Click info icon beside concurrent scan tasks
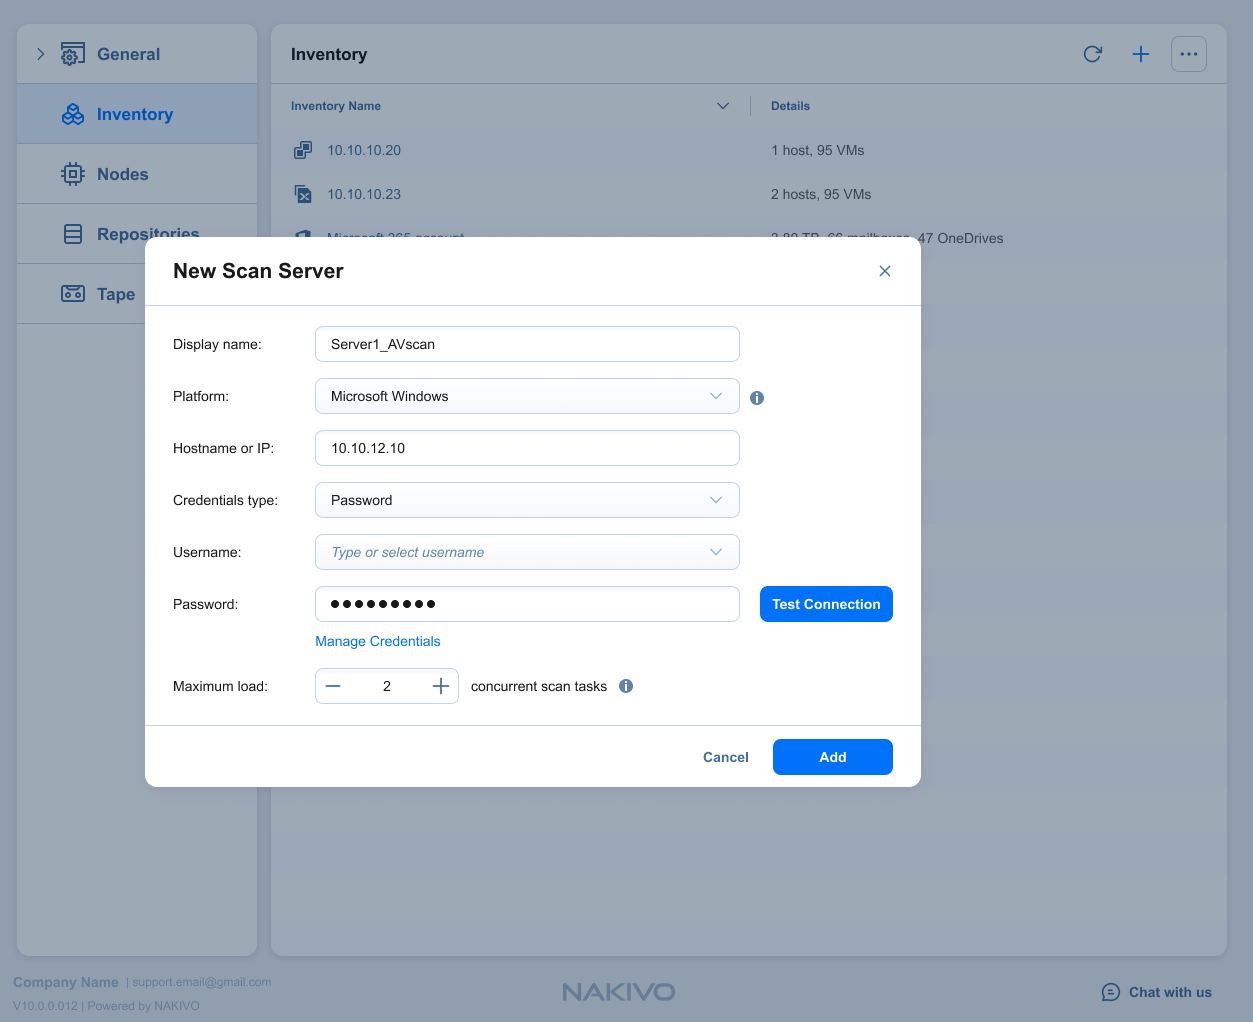Screen dimensions: 1253x1022 (626, 686)
